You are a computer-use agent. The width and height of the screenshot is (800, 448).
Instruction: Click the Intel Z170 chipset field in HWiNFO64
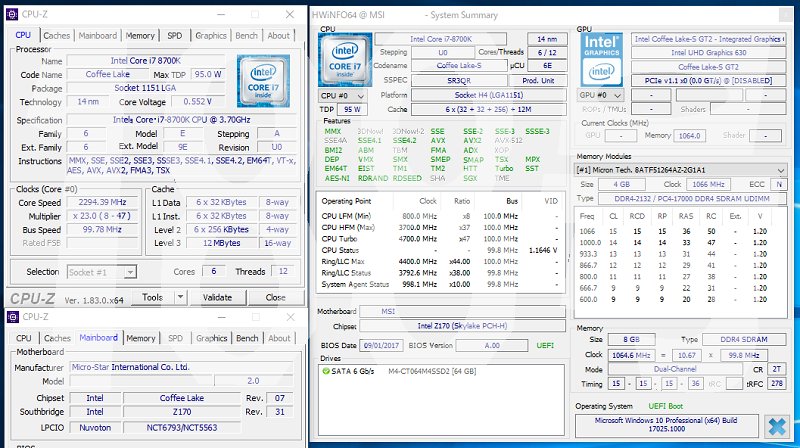pyautogui.click(x=462, y=326)
